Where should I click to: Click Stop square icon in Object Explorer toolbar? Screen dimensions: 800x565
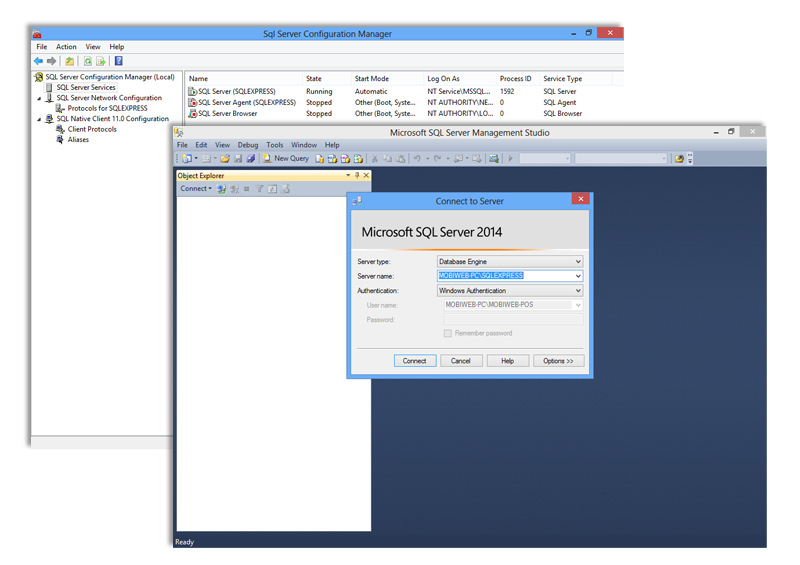pos(246,189)
